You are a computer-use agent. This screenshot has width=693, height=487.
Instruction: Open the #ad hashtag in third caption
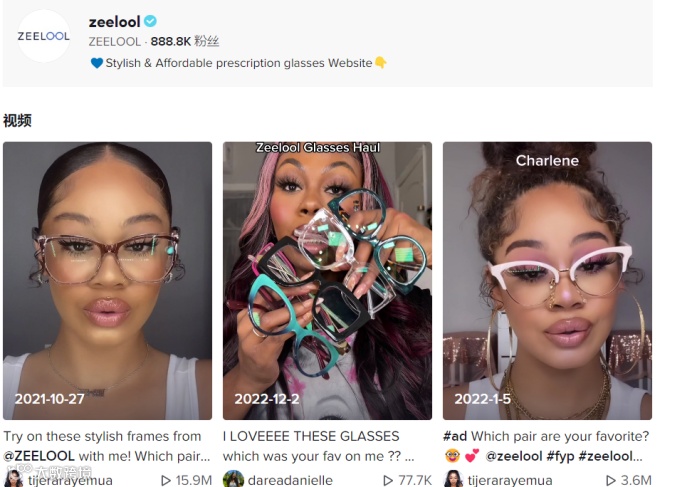pyautogui.click(x=455, y=436)
